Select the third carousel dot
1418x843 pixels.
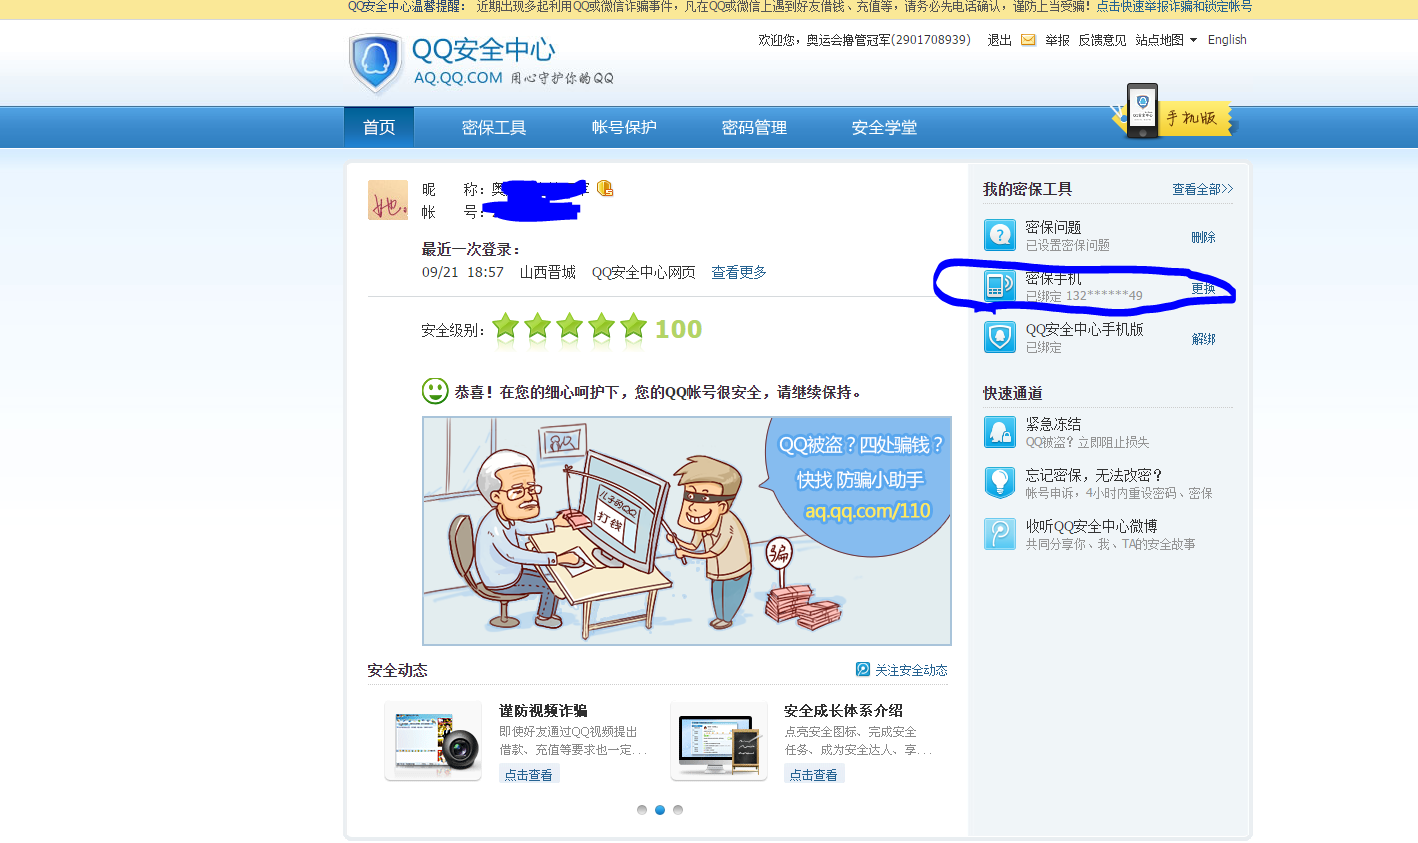pyautogui.click(x=678, y=810)
